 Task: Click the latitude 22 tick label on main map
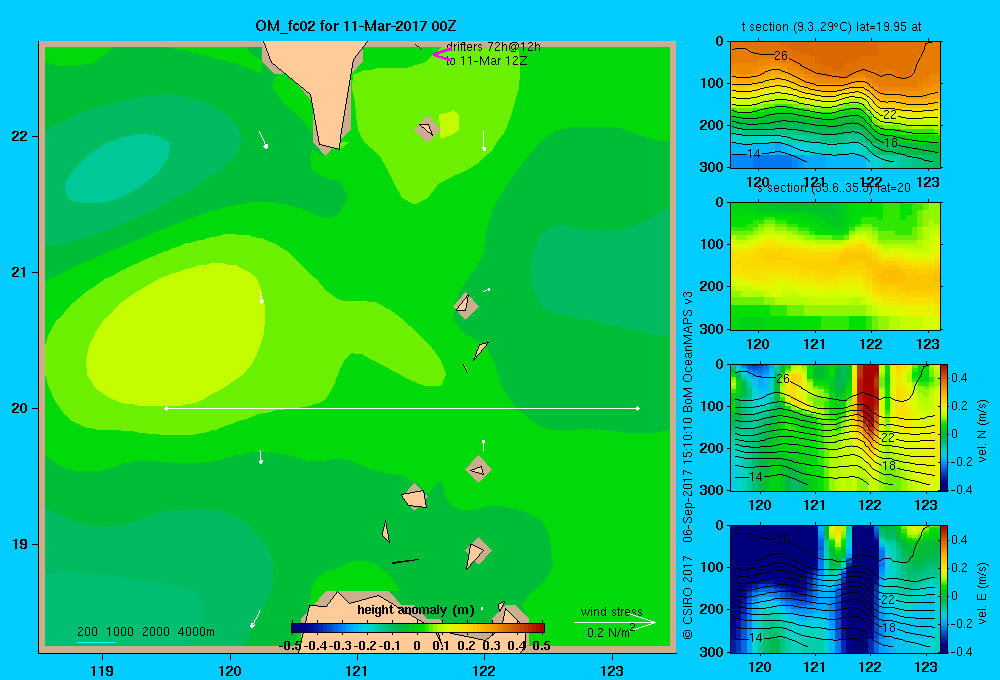20,136
